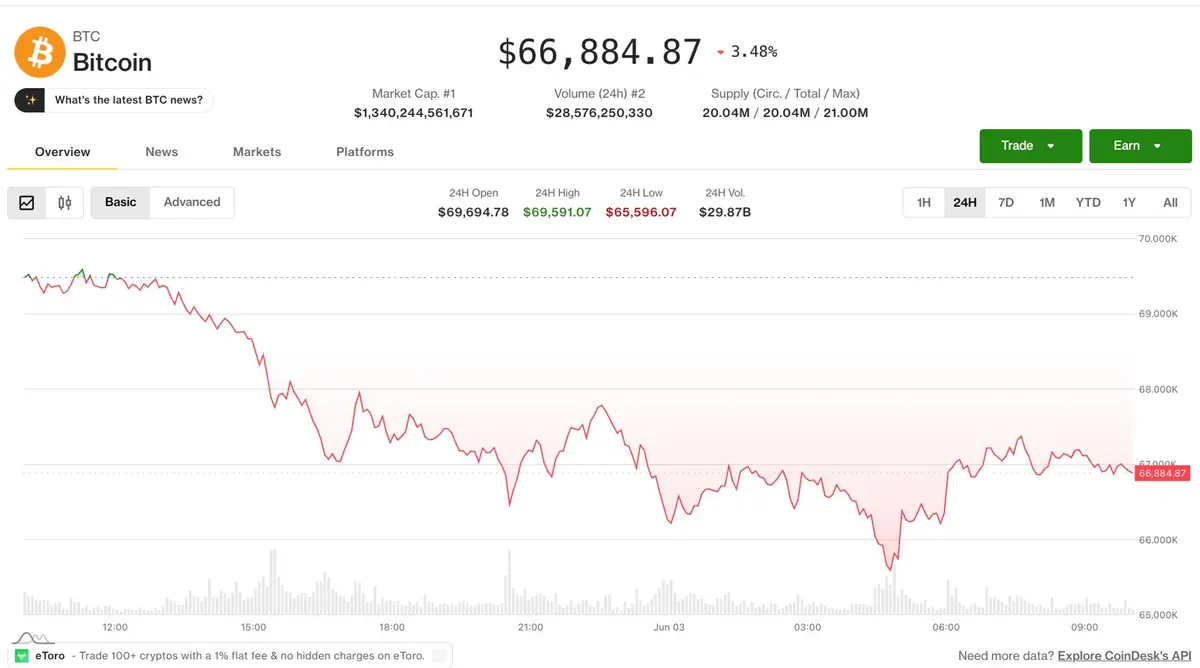Select the Basic chart mode
The height and width of the screenshot is (668, 1200).
pyautogui.click(x=120, y=202)
